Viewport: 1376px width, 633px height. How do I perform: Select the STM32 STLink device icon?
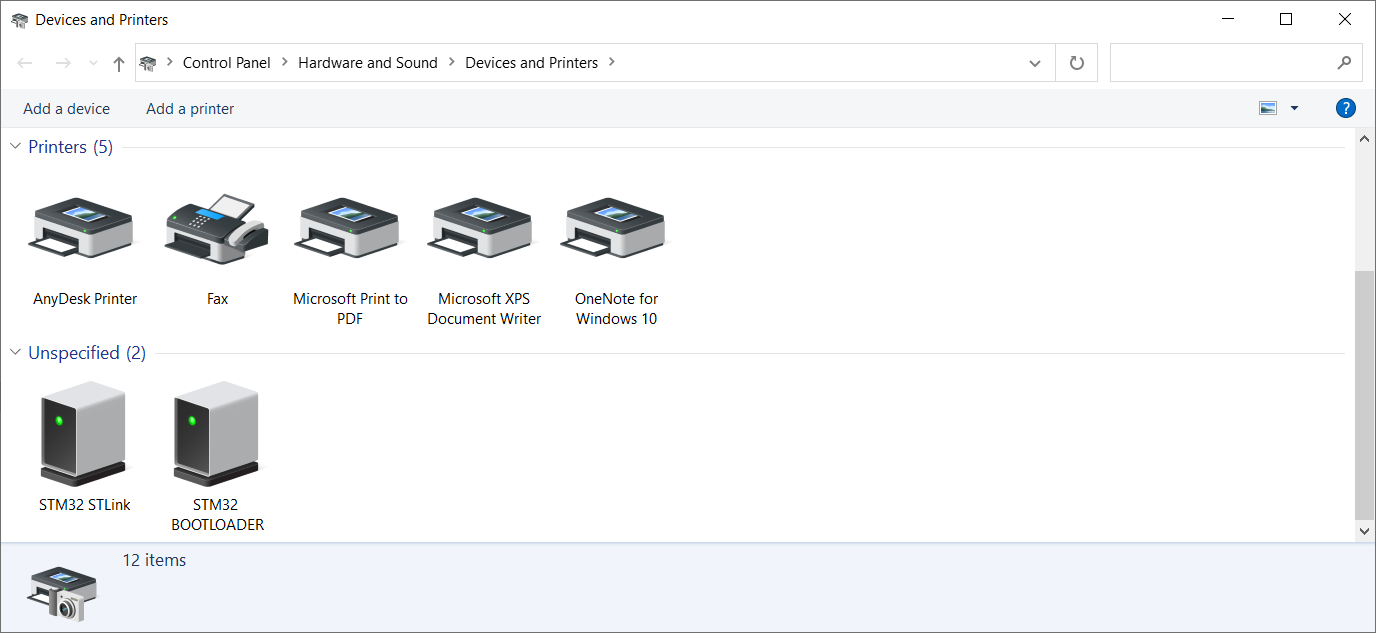(x=84, y=434)
